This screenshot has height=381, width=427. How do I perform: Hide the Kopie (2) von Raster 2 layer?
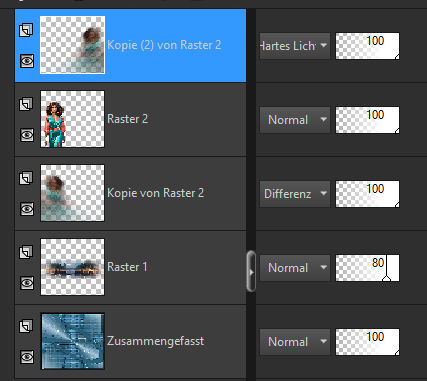point(27,61)
